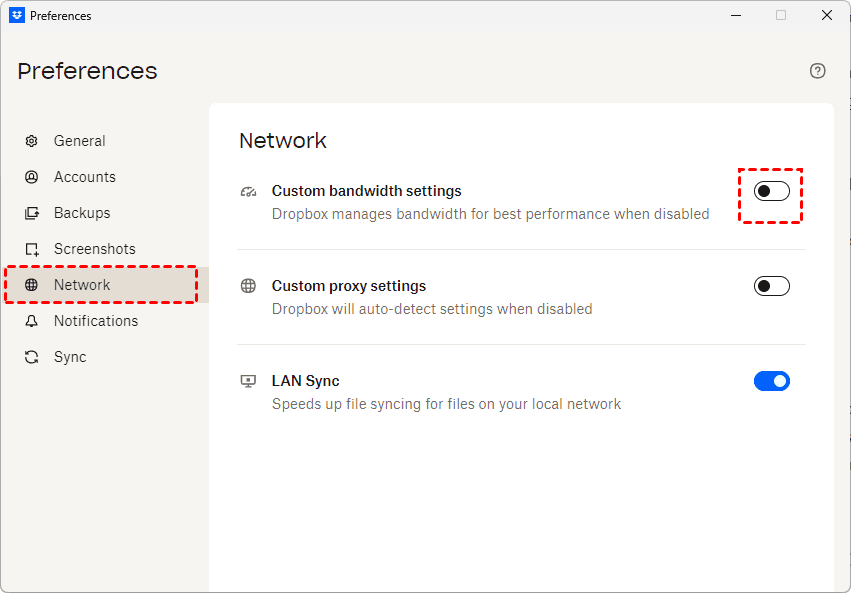Disable the LAN Sync toggle

click(x=771, y=381)
